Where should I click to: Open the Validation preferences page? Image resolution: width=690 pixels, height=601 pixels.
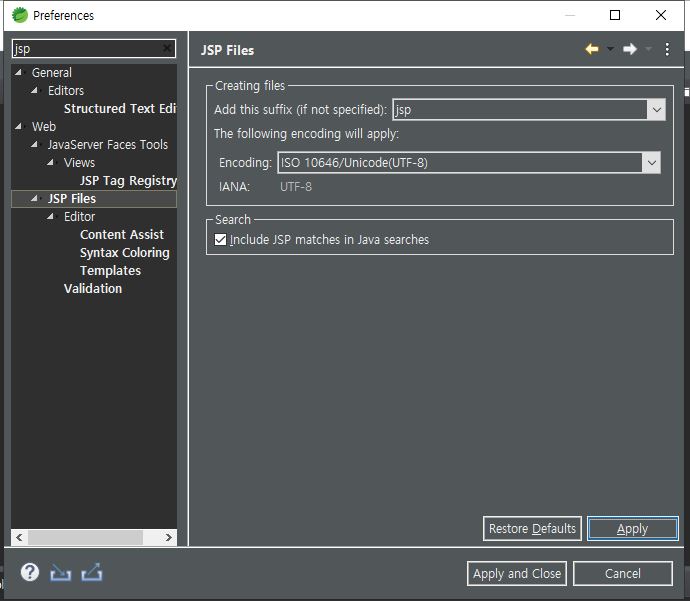93,289
